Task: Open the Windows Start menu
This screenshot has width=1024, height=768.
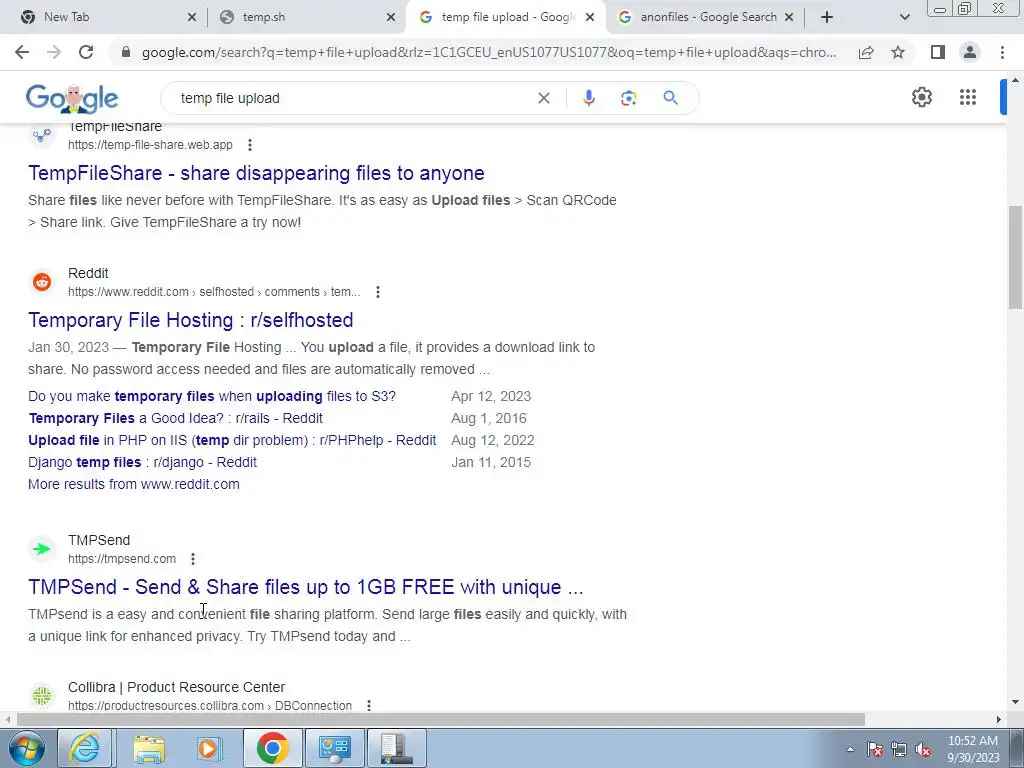Action: coord(27,748)
